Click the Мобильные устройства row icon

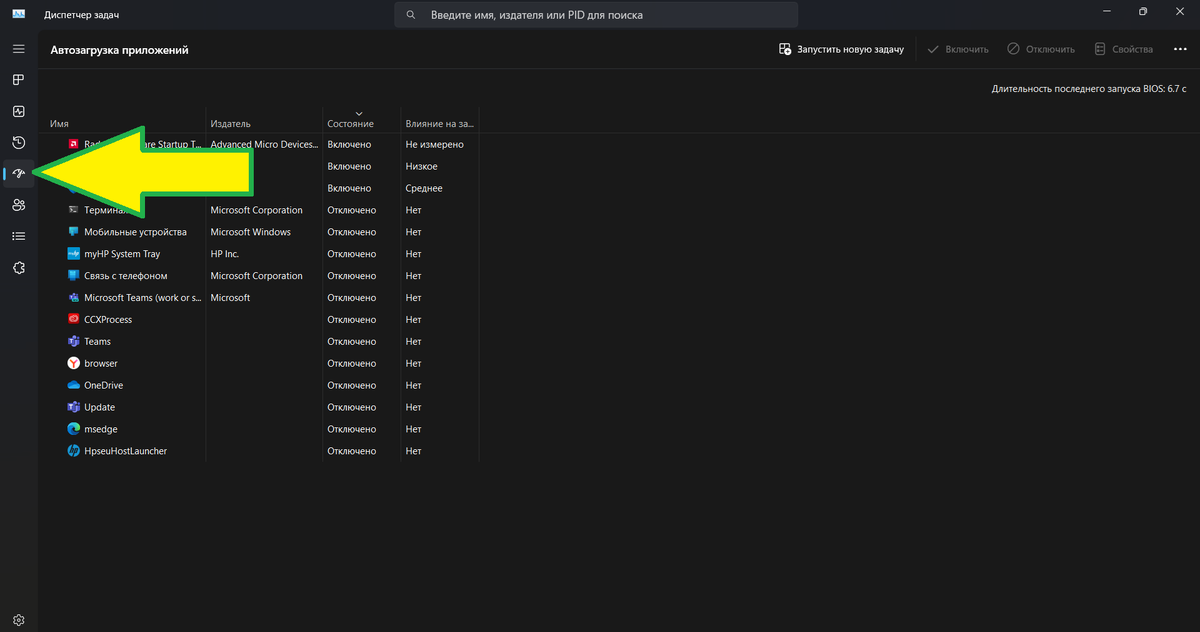74,232
